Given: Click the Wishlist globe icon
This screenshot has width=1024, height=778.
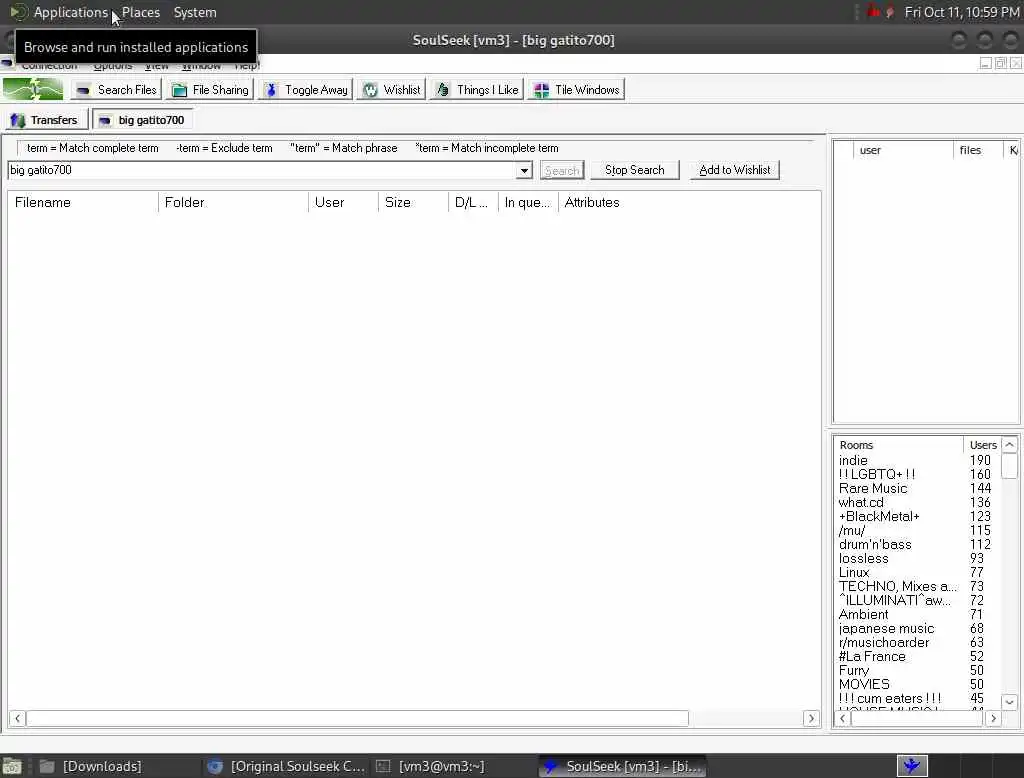Looking at the screenshot, I should point(370,89).
